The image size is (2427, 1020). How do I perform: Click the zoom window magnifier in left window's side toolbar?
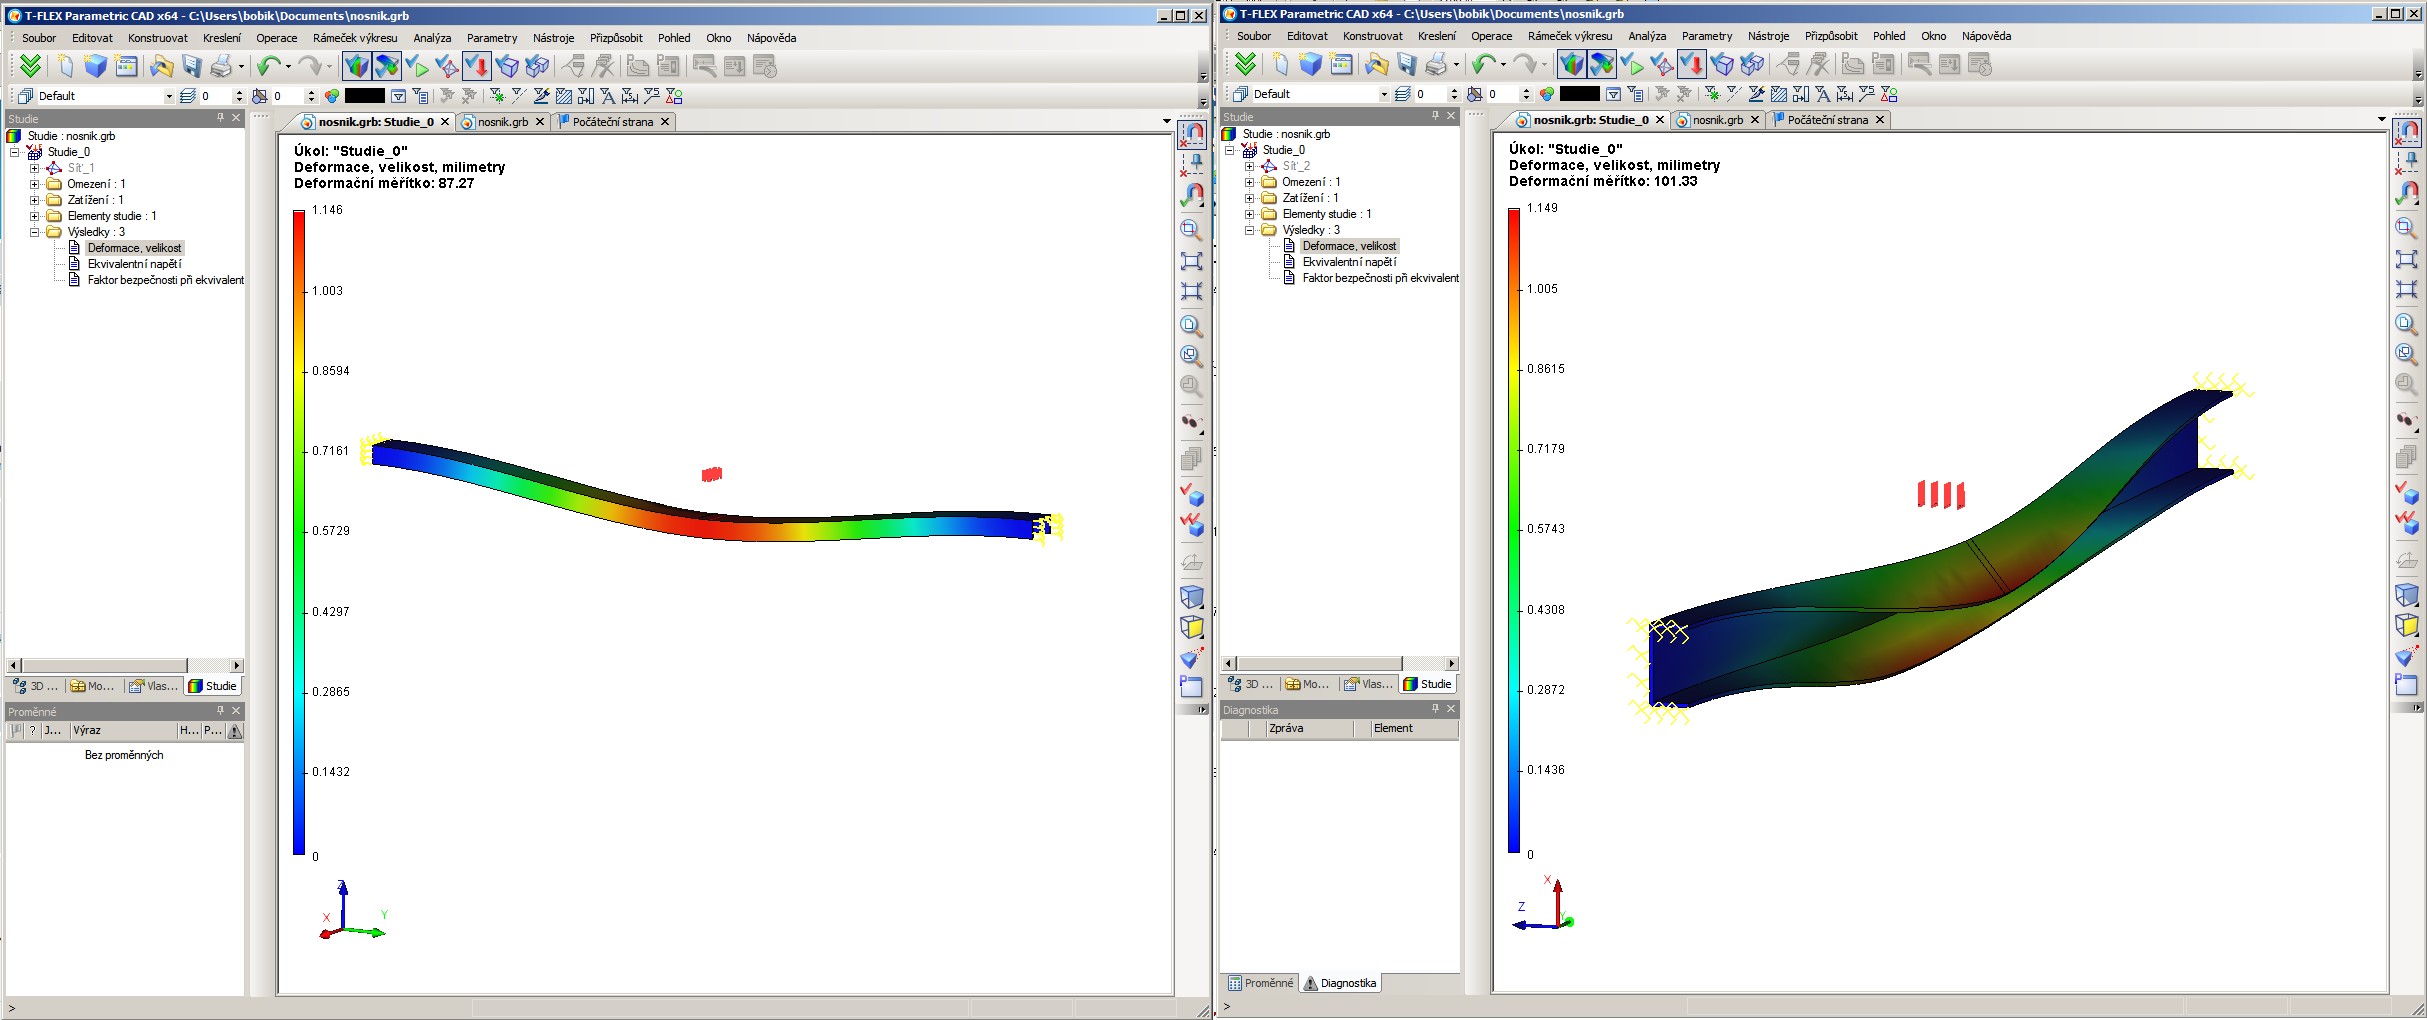[x=1190, y=230]
